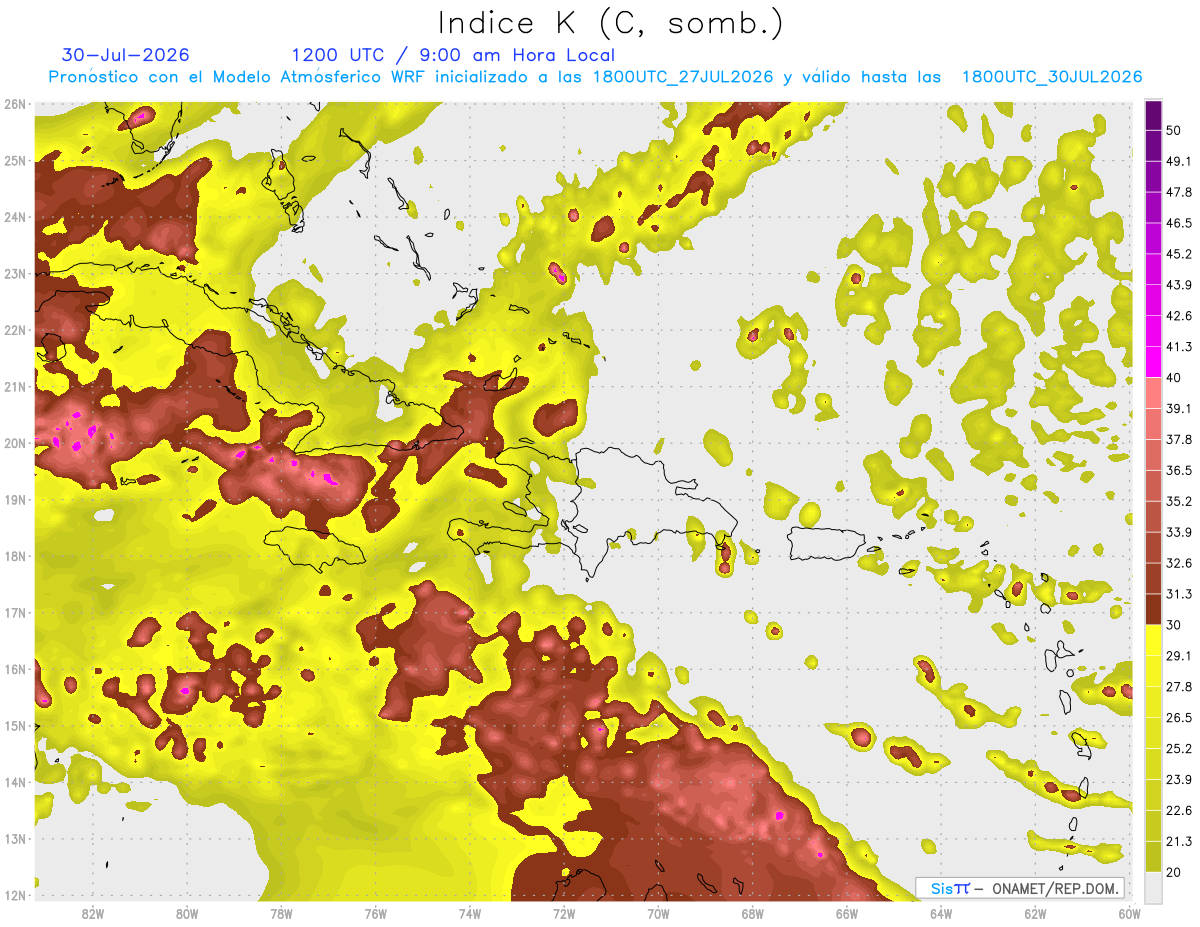Image resolution: width=1200 pixels, height=927 pixels.
Task: Click the colorbar value 32.6
Action: pyautogui.click(x=1179, y=563)
